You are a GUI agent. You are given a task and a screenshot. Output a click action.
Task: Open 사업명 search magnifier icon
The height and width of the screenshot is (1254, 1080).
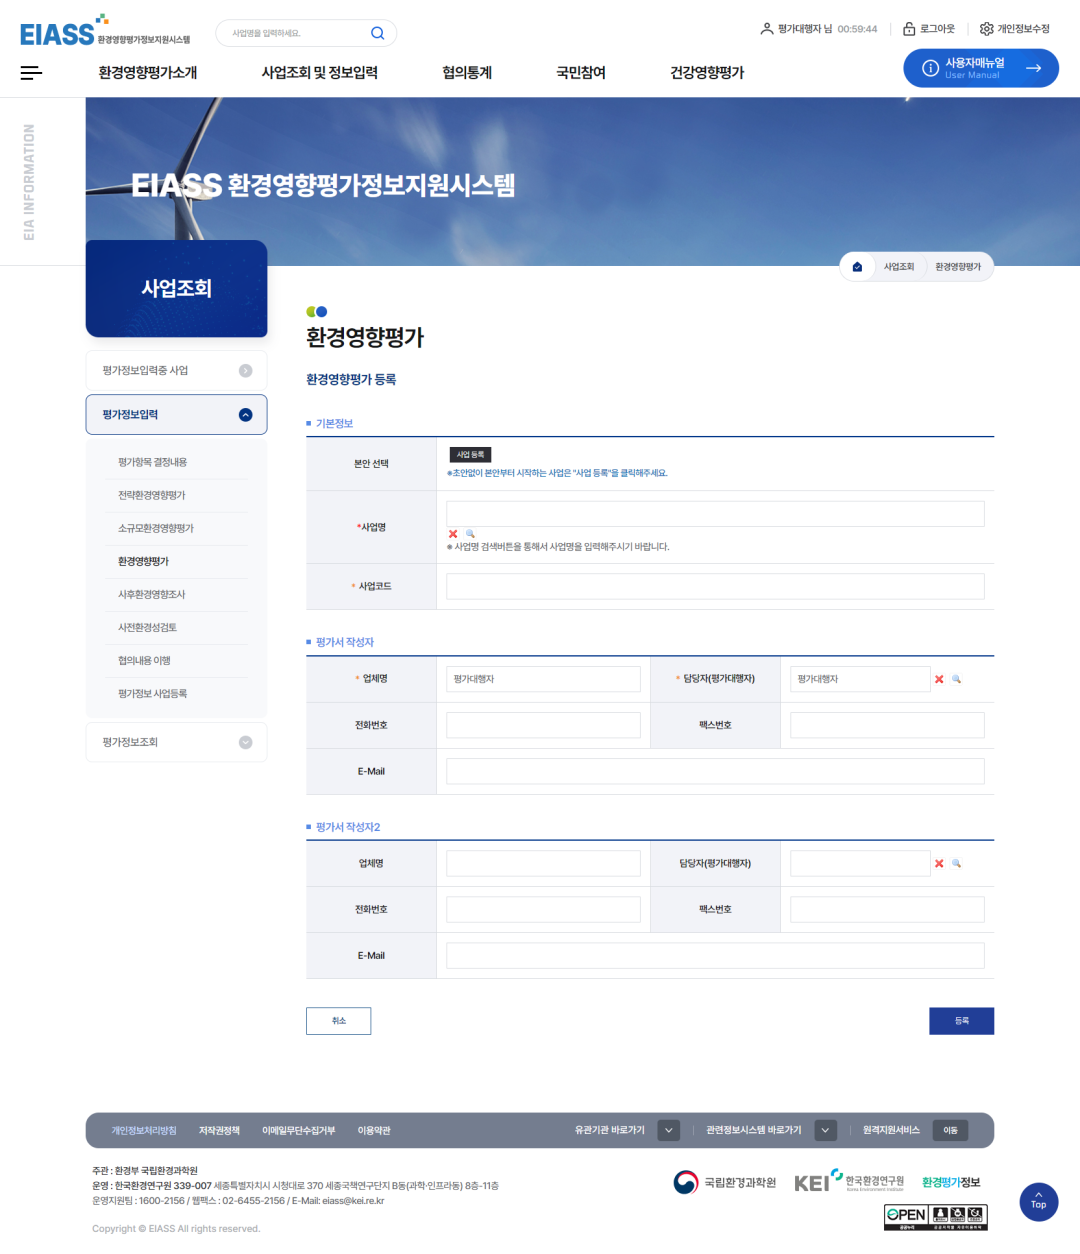click(470, 534)
